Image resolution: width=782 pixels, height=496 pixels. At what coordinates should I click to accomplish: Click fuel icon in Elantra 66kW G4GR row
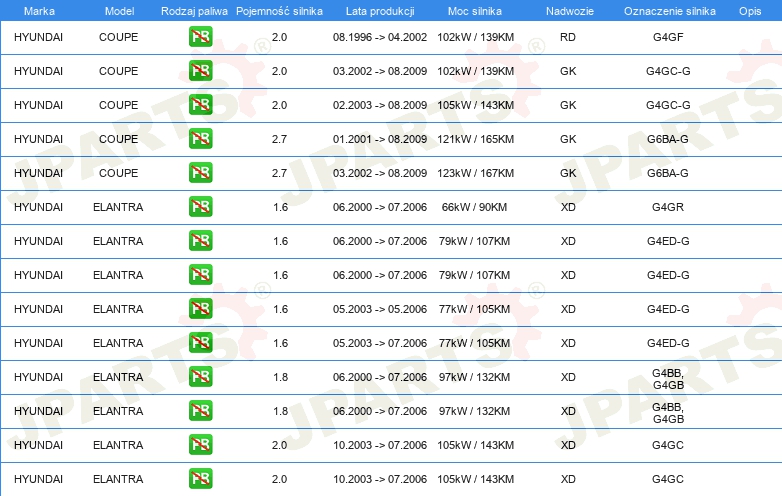pos(200,207)
